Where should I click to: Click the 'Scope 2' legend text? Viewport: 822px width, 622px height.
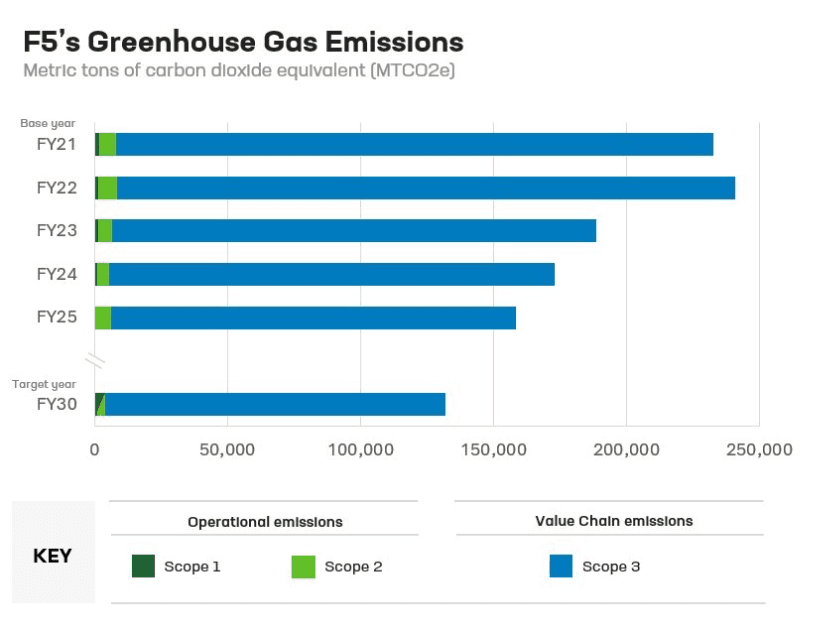click(x=353, y=566)
